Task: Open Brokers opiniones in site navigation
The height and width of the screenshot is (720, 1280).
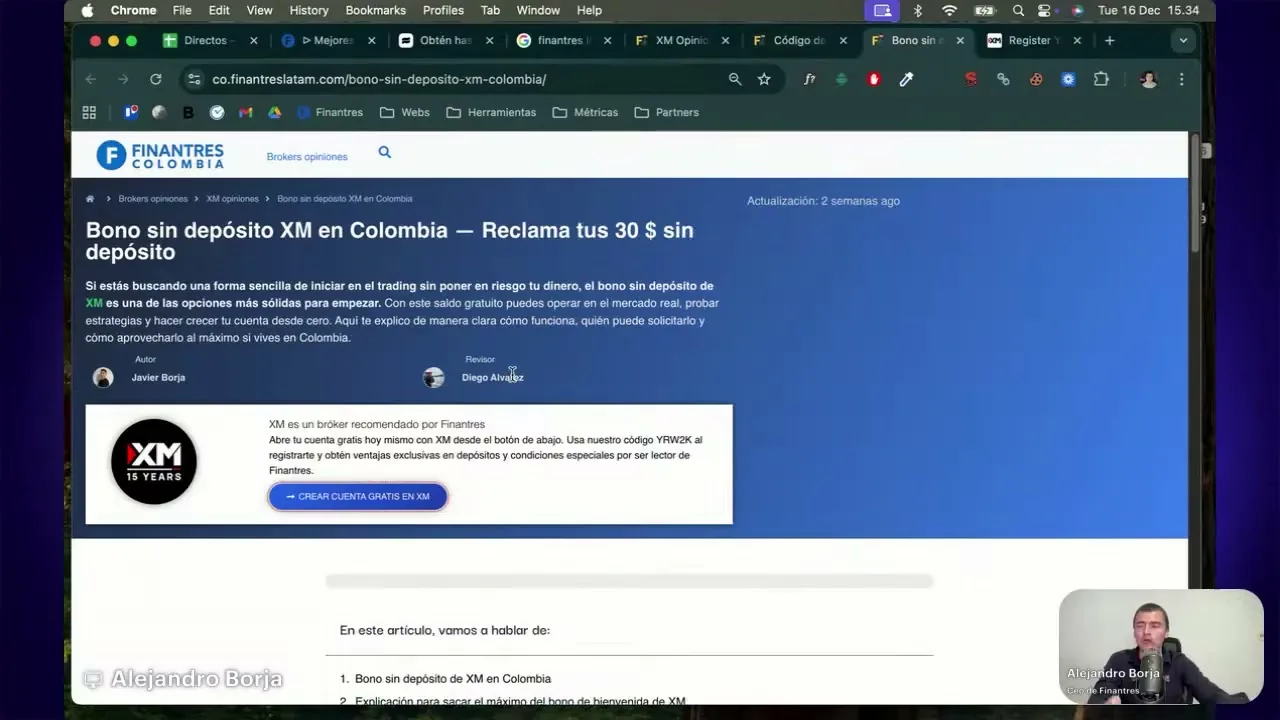Action: [307, 157]
